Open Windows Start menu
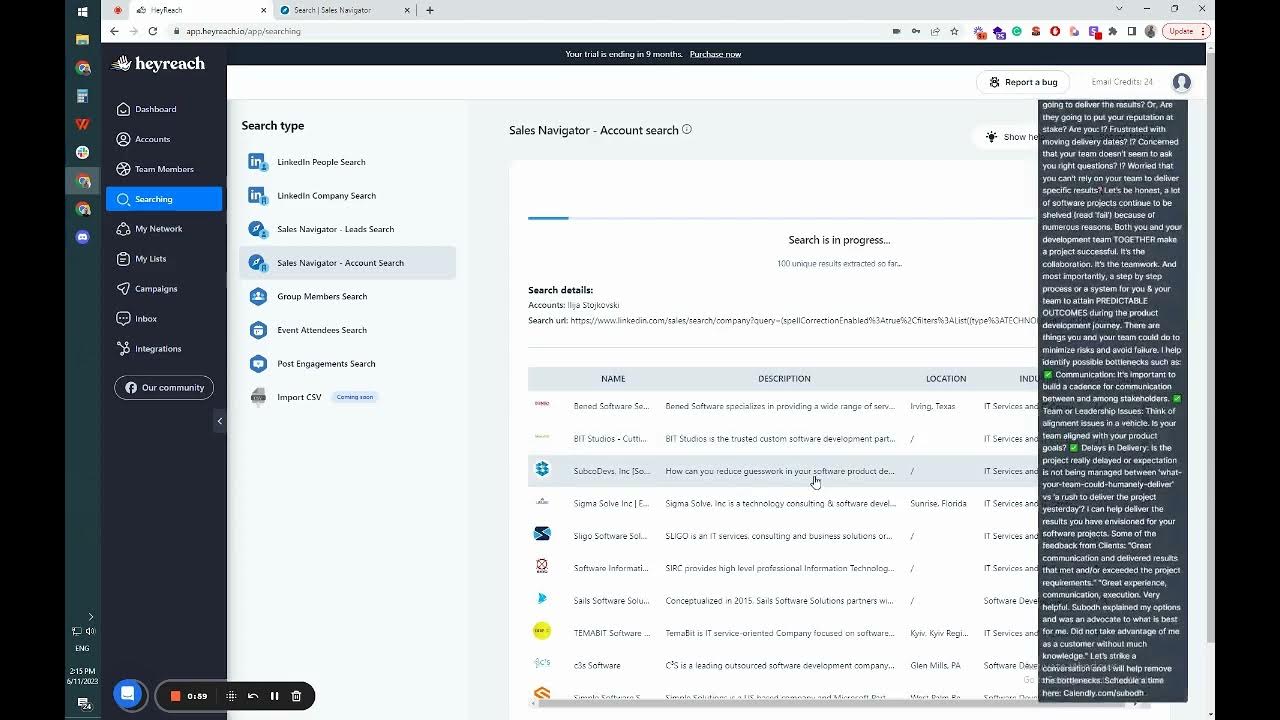Screen dimensions: 1280x720 tap(82, 11)
